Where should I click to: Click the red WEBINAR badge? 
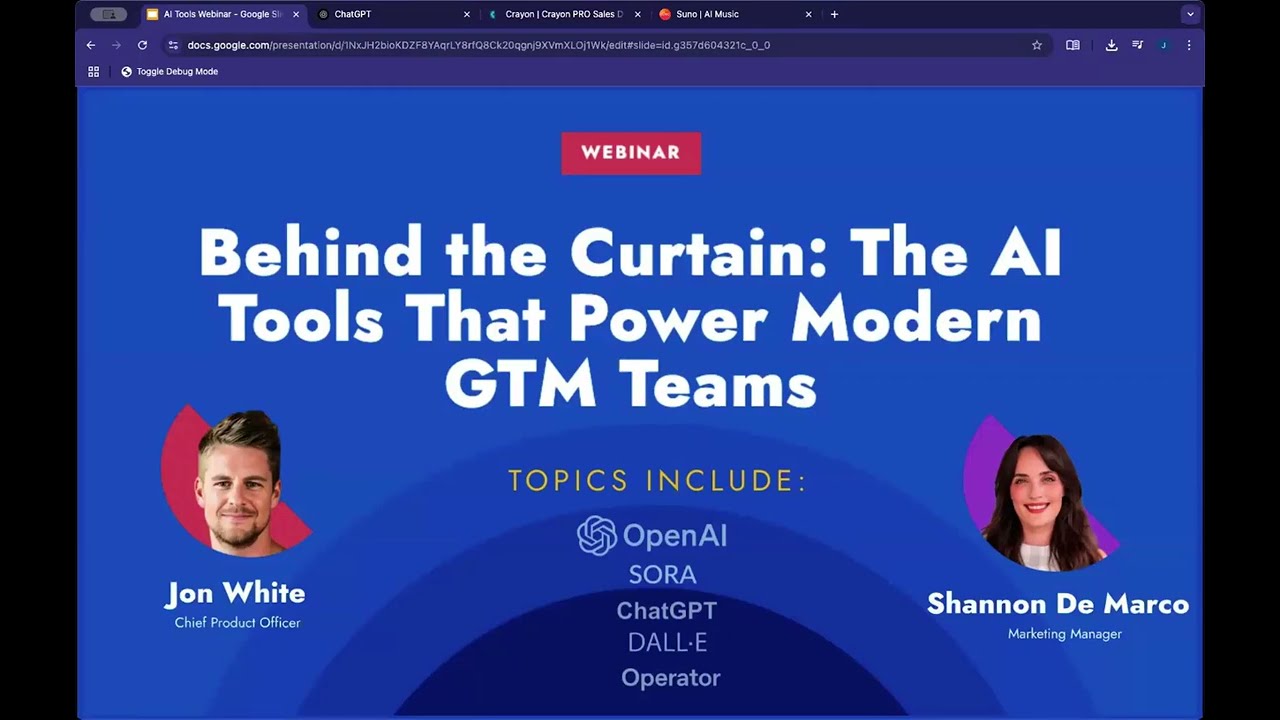(x=631, y=153)
